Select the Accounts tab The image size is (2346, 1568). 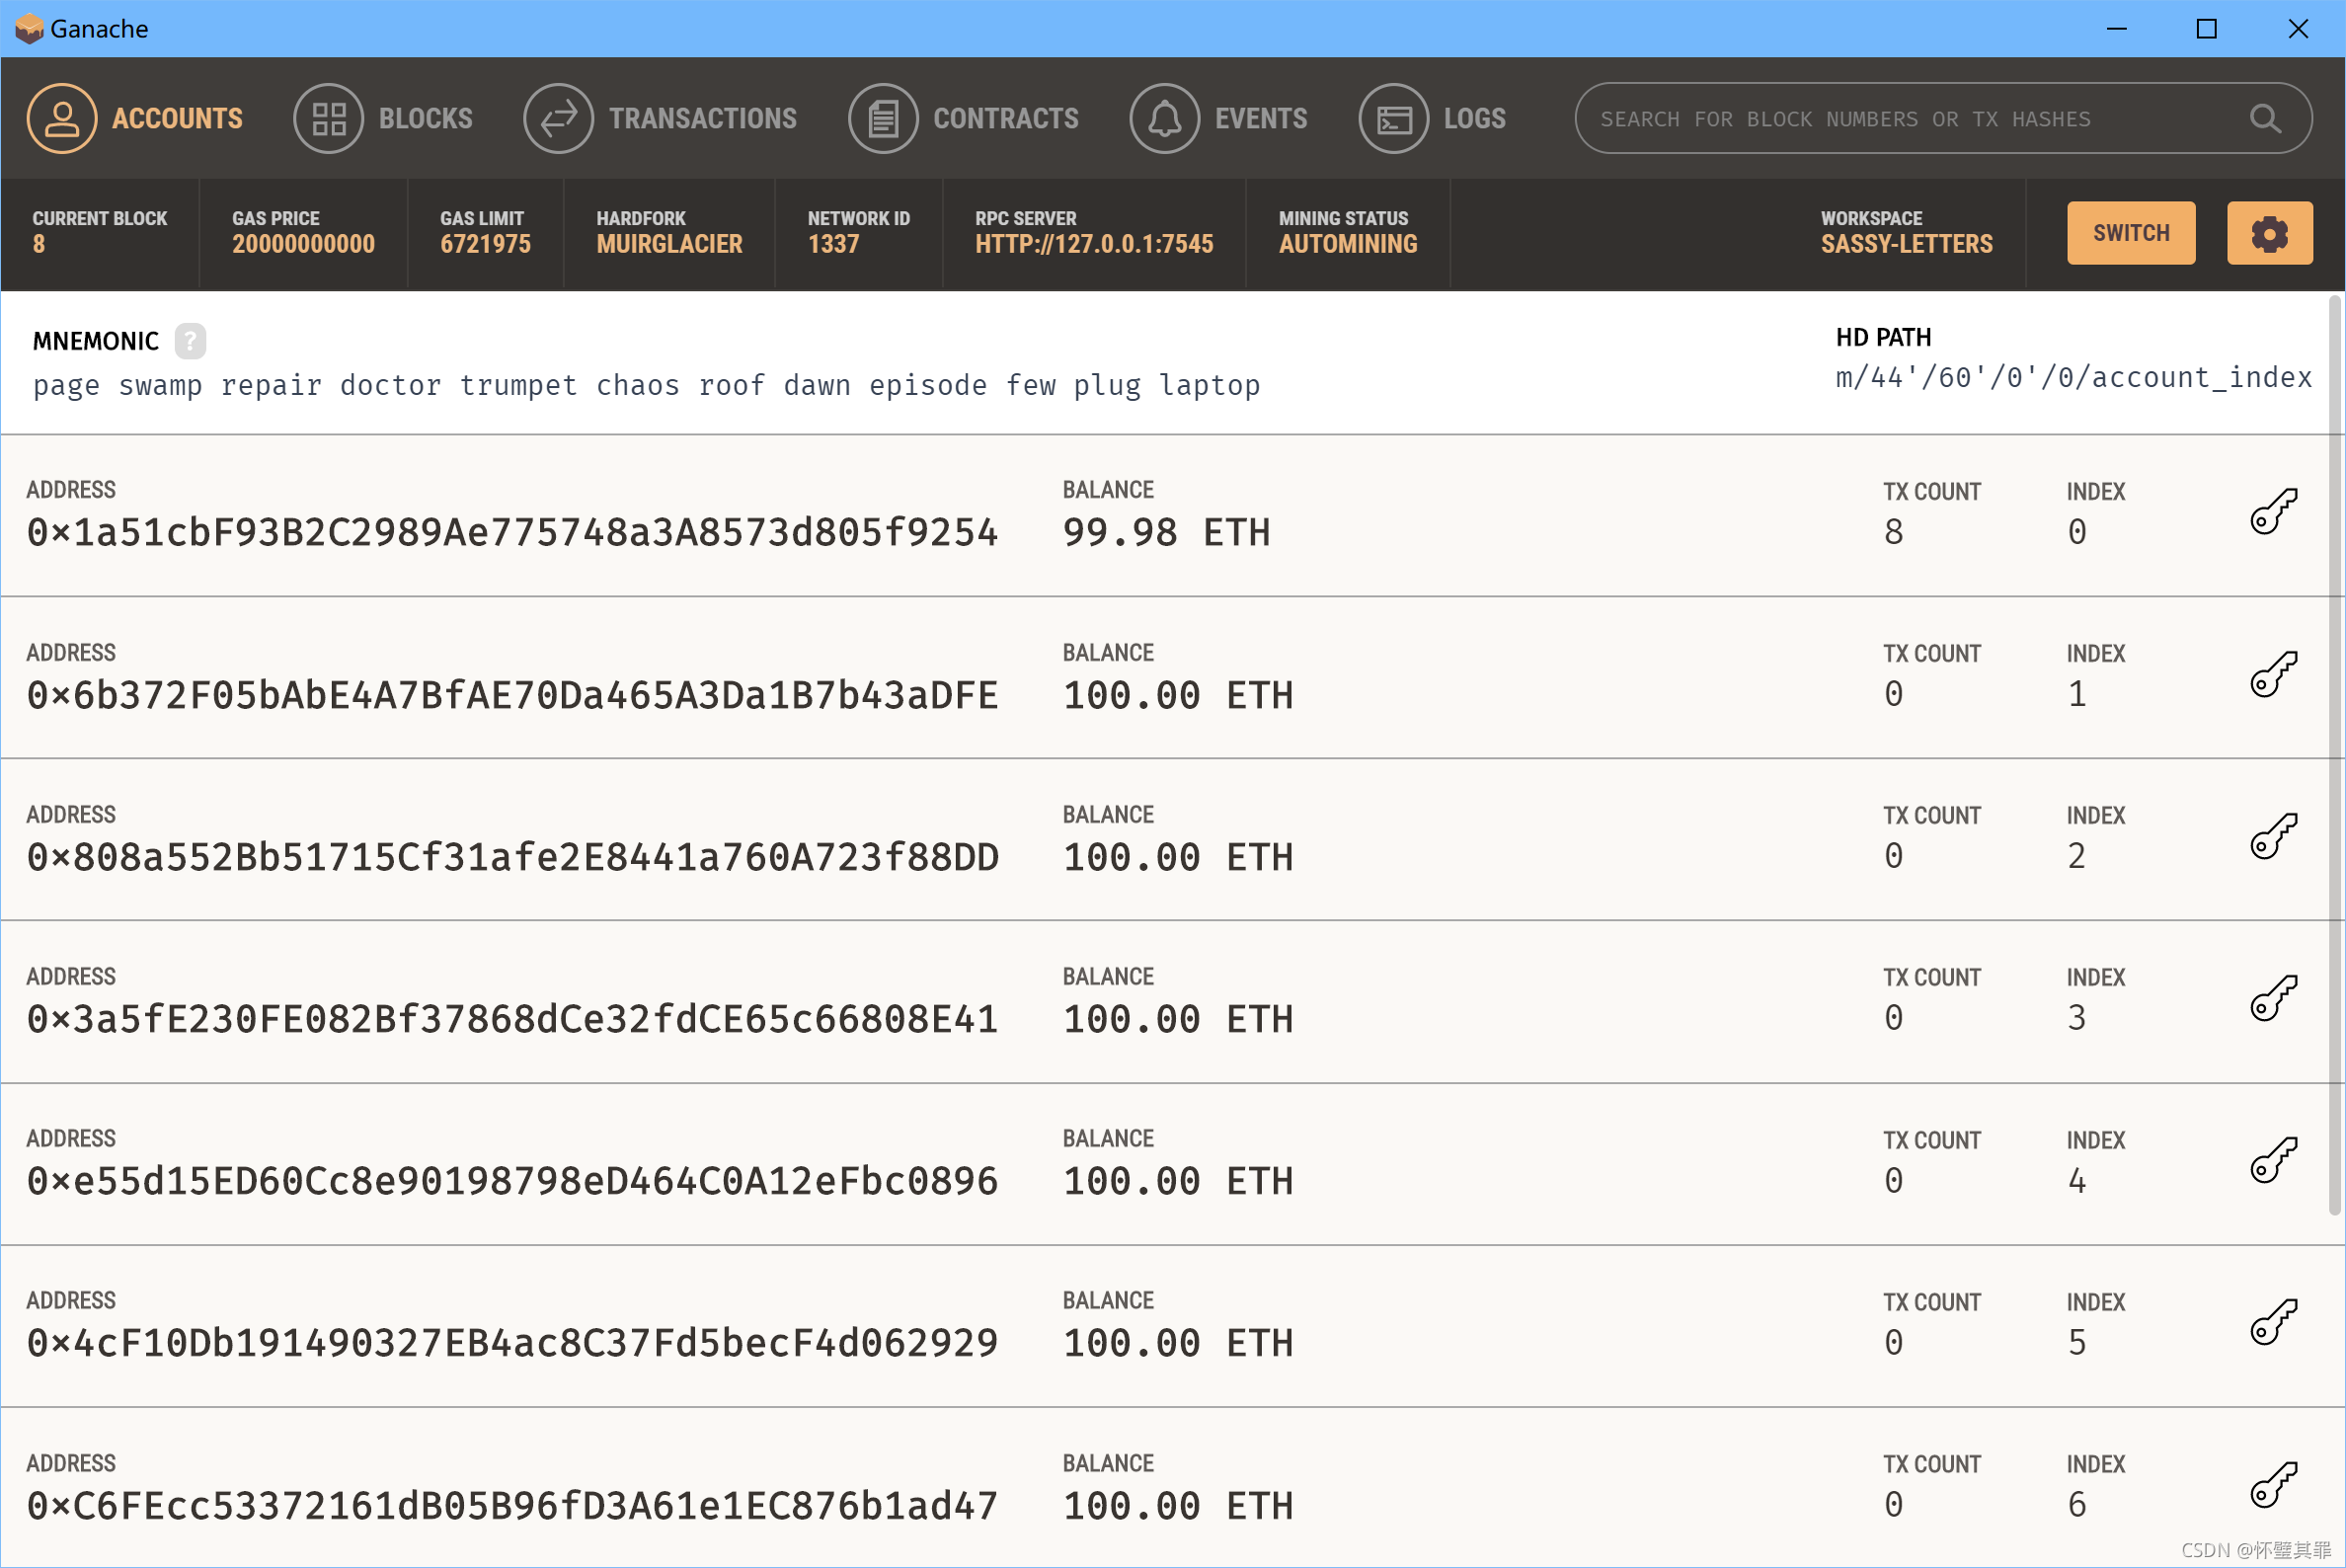(135, 118)
